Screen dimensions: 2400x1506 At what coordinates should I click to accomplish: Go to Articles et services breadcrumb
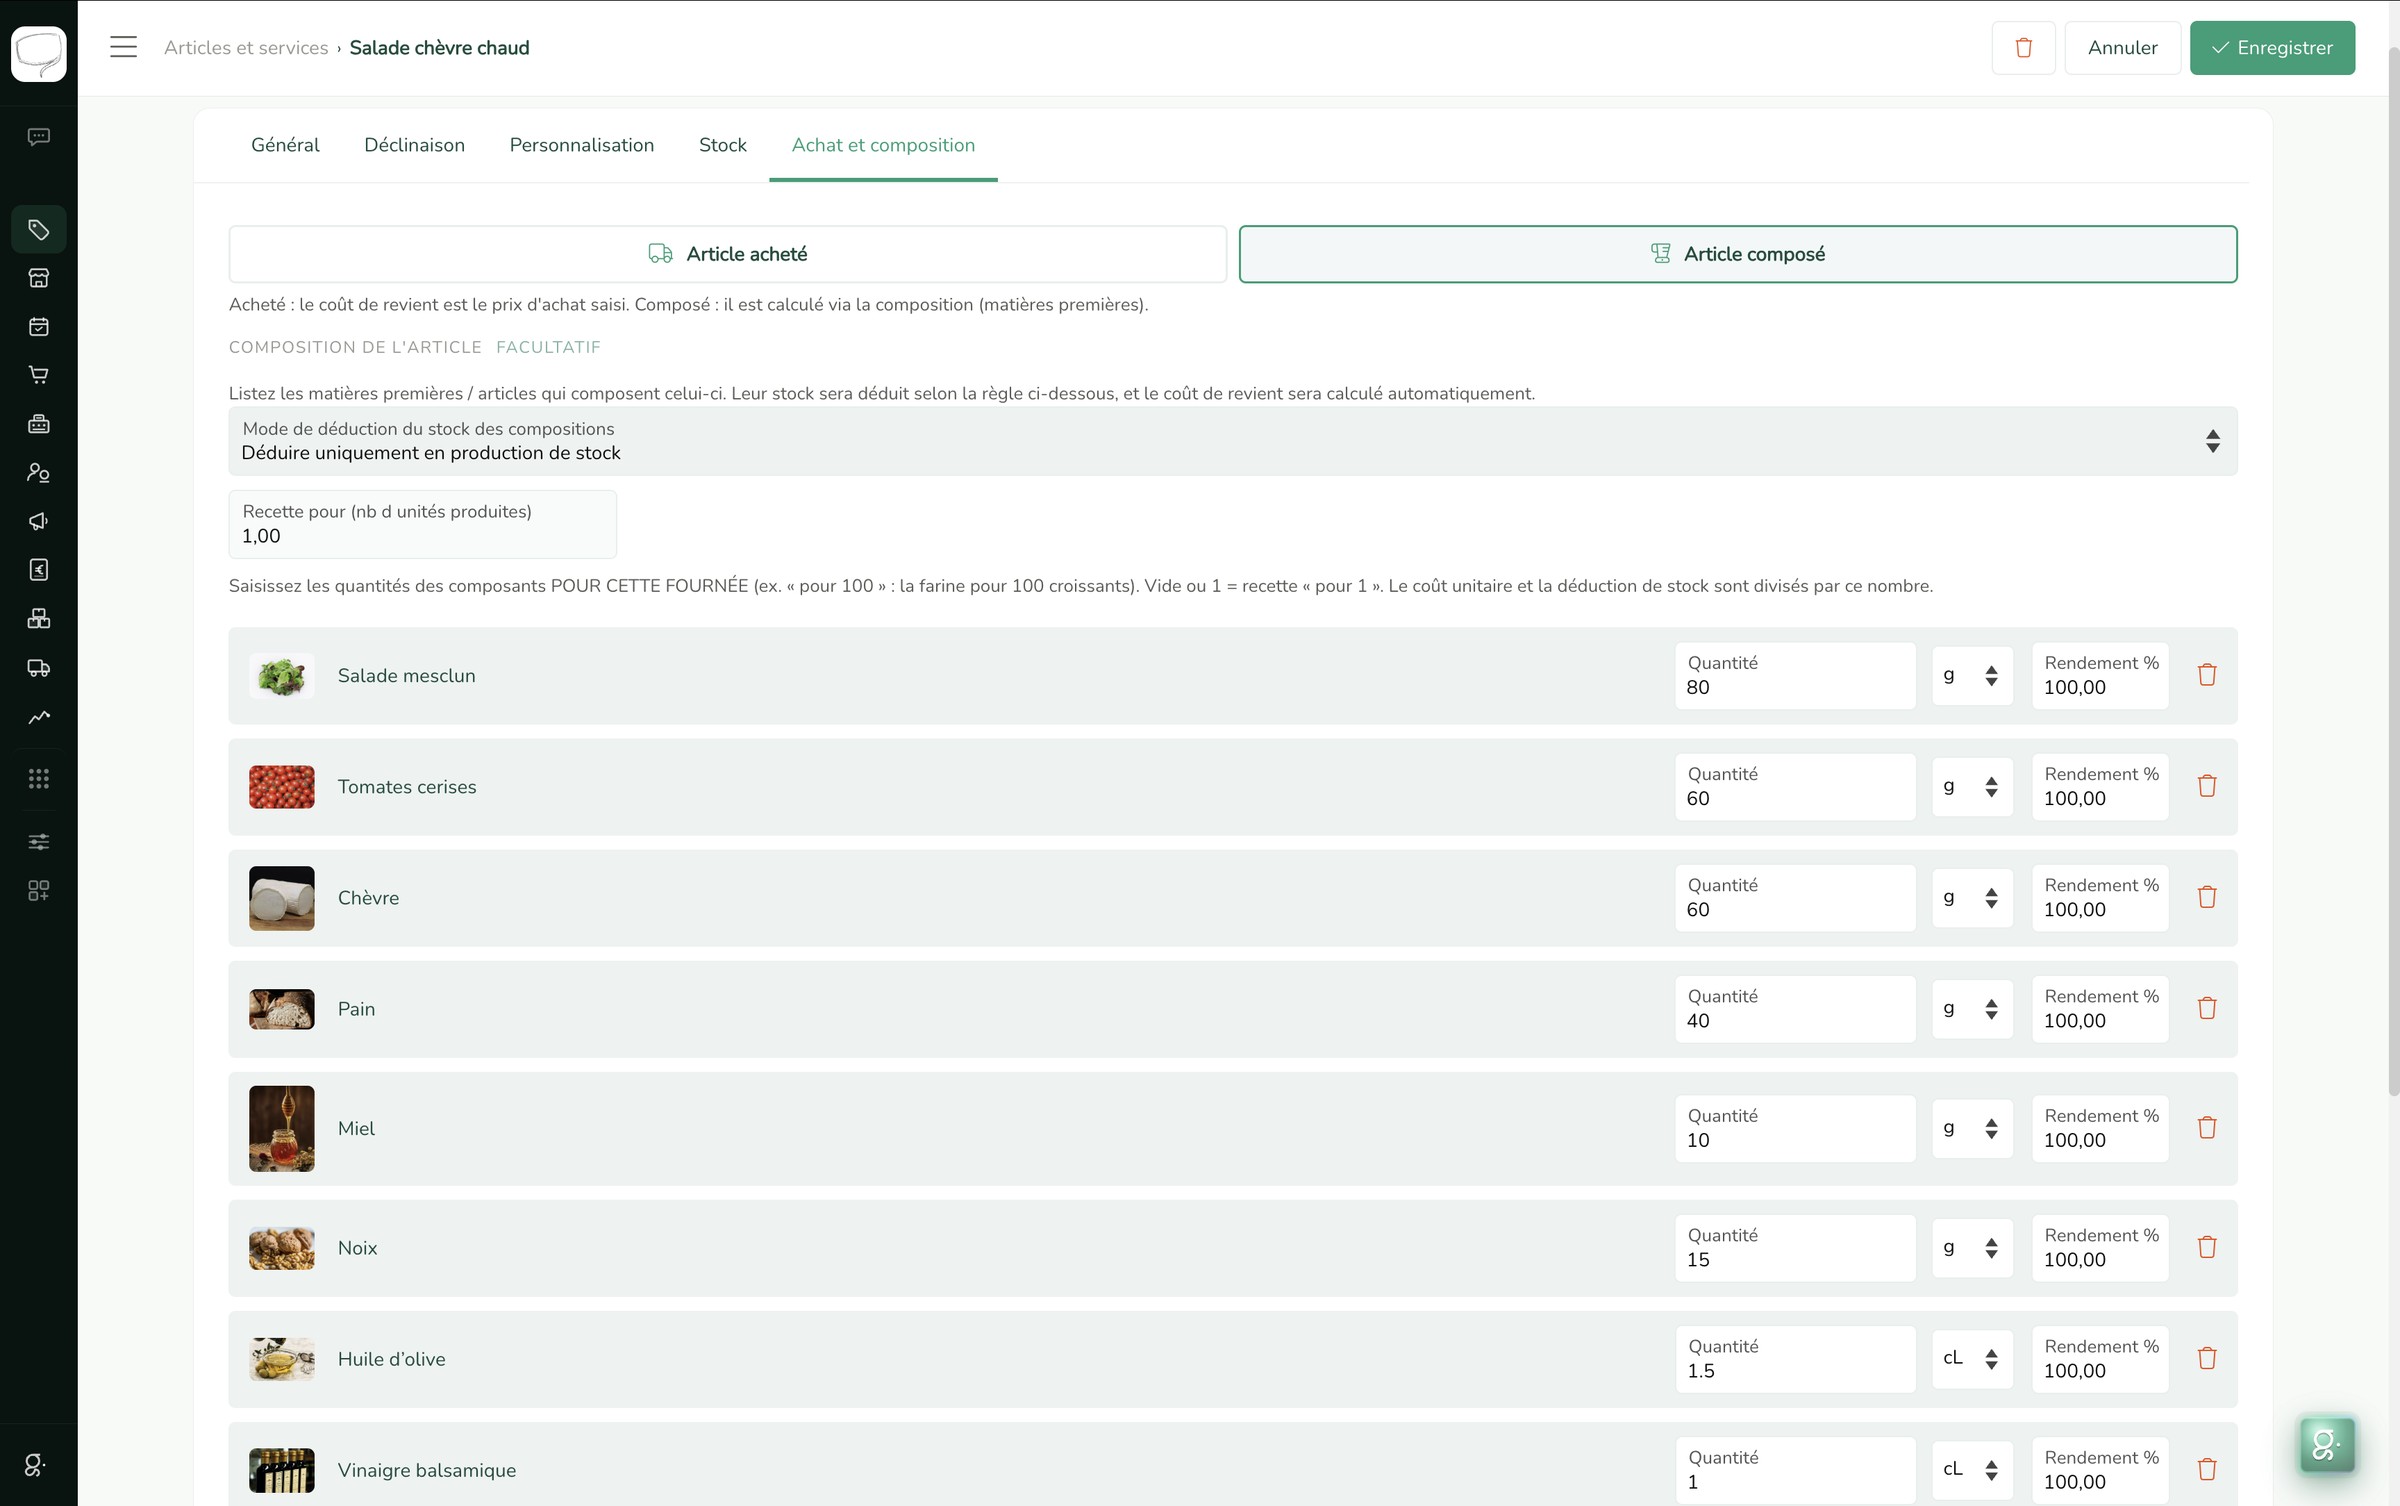click(x=246, y=48)
